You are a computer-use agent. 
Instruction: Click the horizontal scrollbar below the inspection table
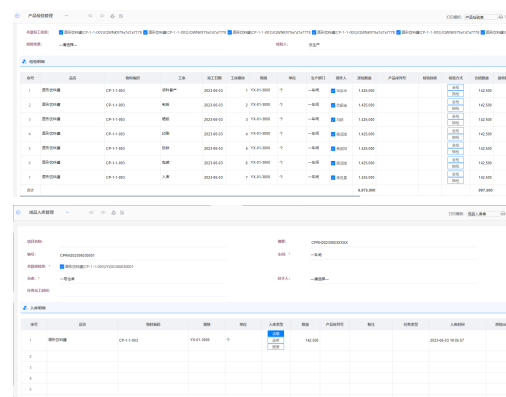pyautogui.click(x=190, y=196)
